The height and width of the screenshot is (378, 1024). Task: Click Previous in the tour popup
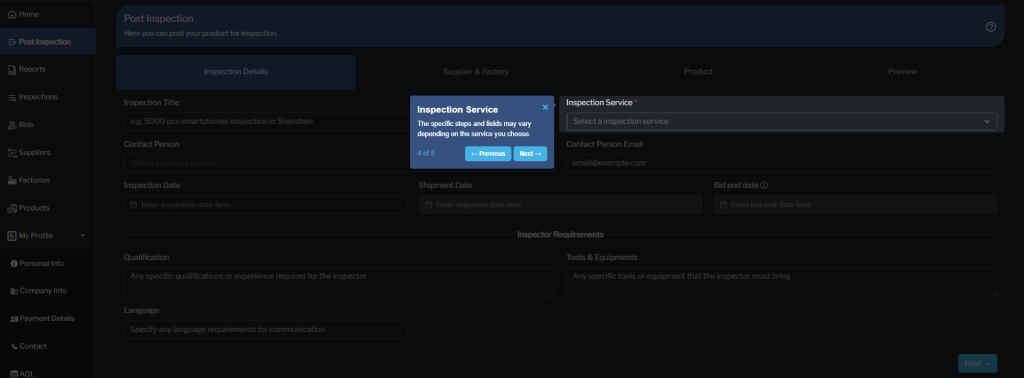(488, 154)
